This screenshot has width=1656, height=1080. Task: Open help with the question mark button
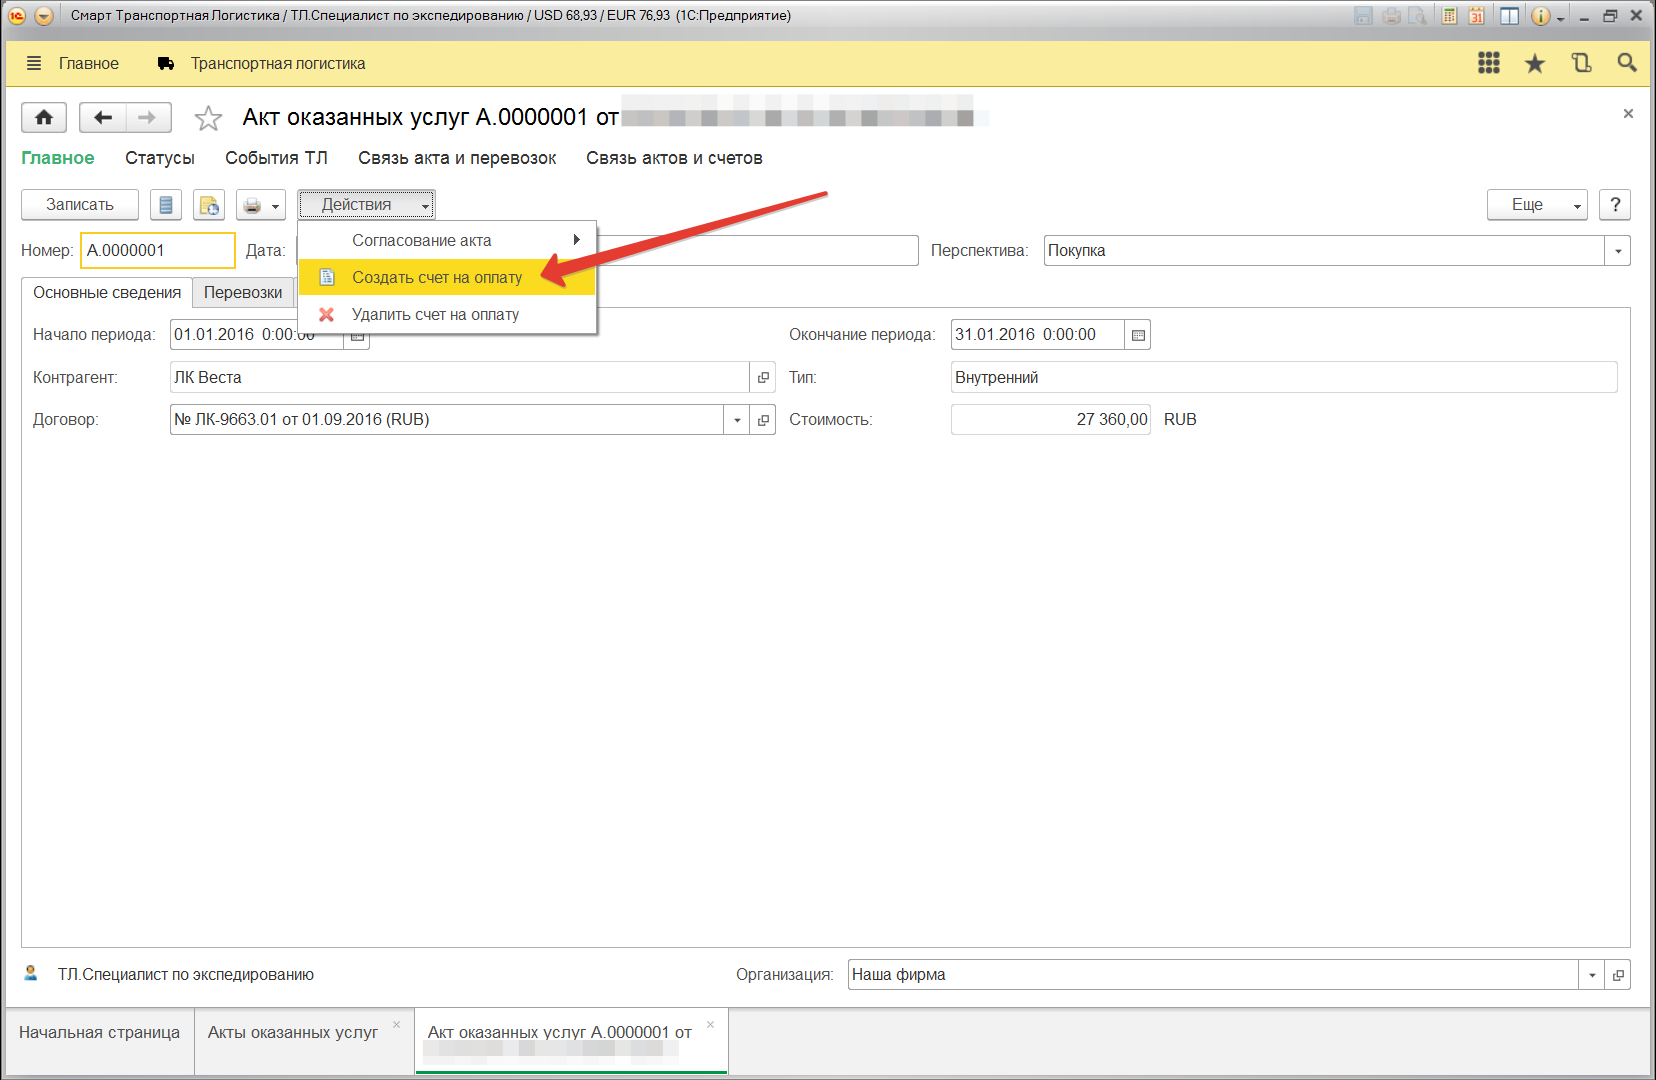pos(1615,205)
